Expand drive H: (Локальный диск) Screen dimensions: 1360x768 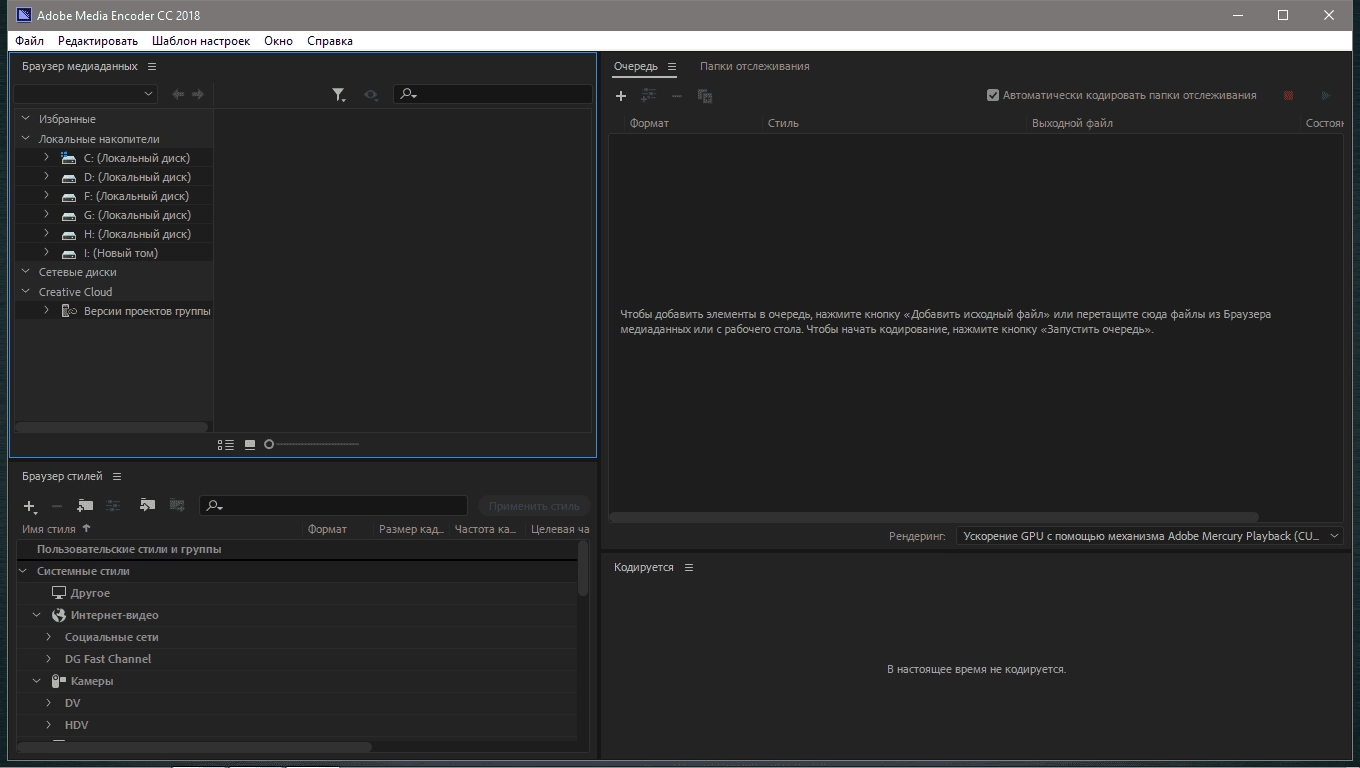[x=46, y=234]
